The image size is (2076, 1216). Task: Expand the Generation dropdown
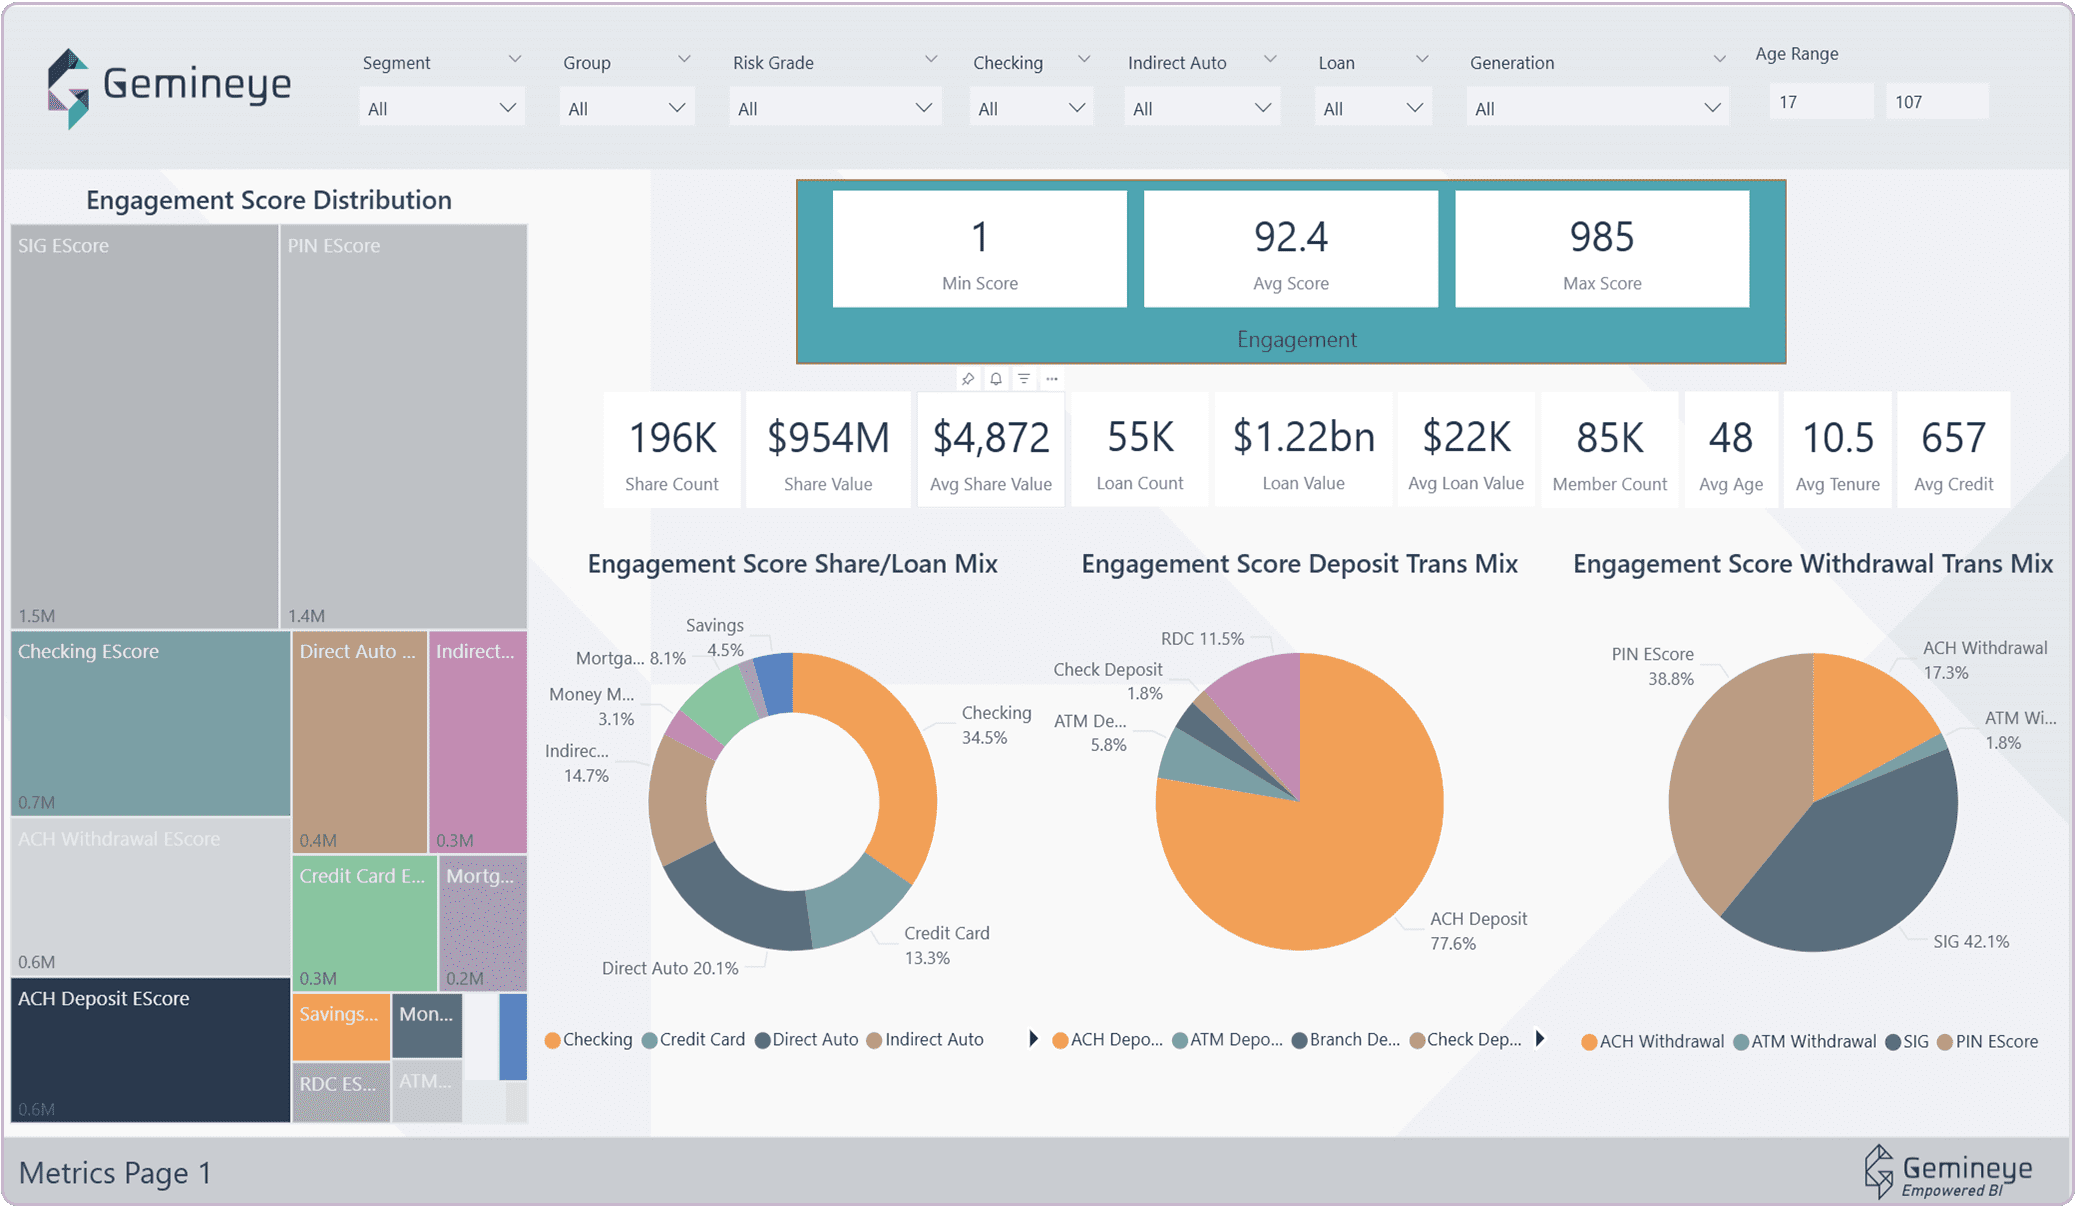point(1596,108)
